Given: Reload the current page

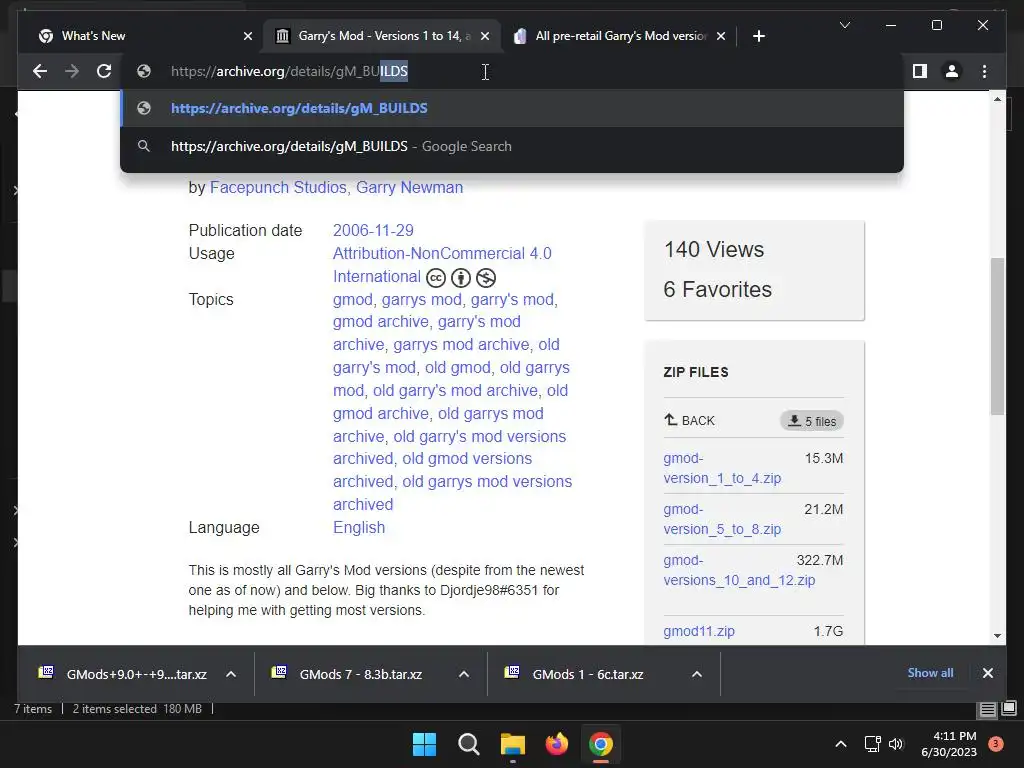Looking at the screenshot, I should click(x=104, y=71).
